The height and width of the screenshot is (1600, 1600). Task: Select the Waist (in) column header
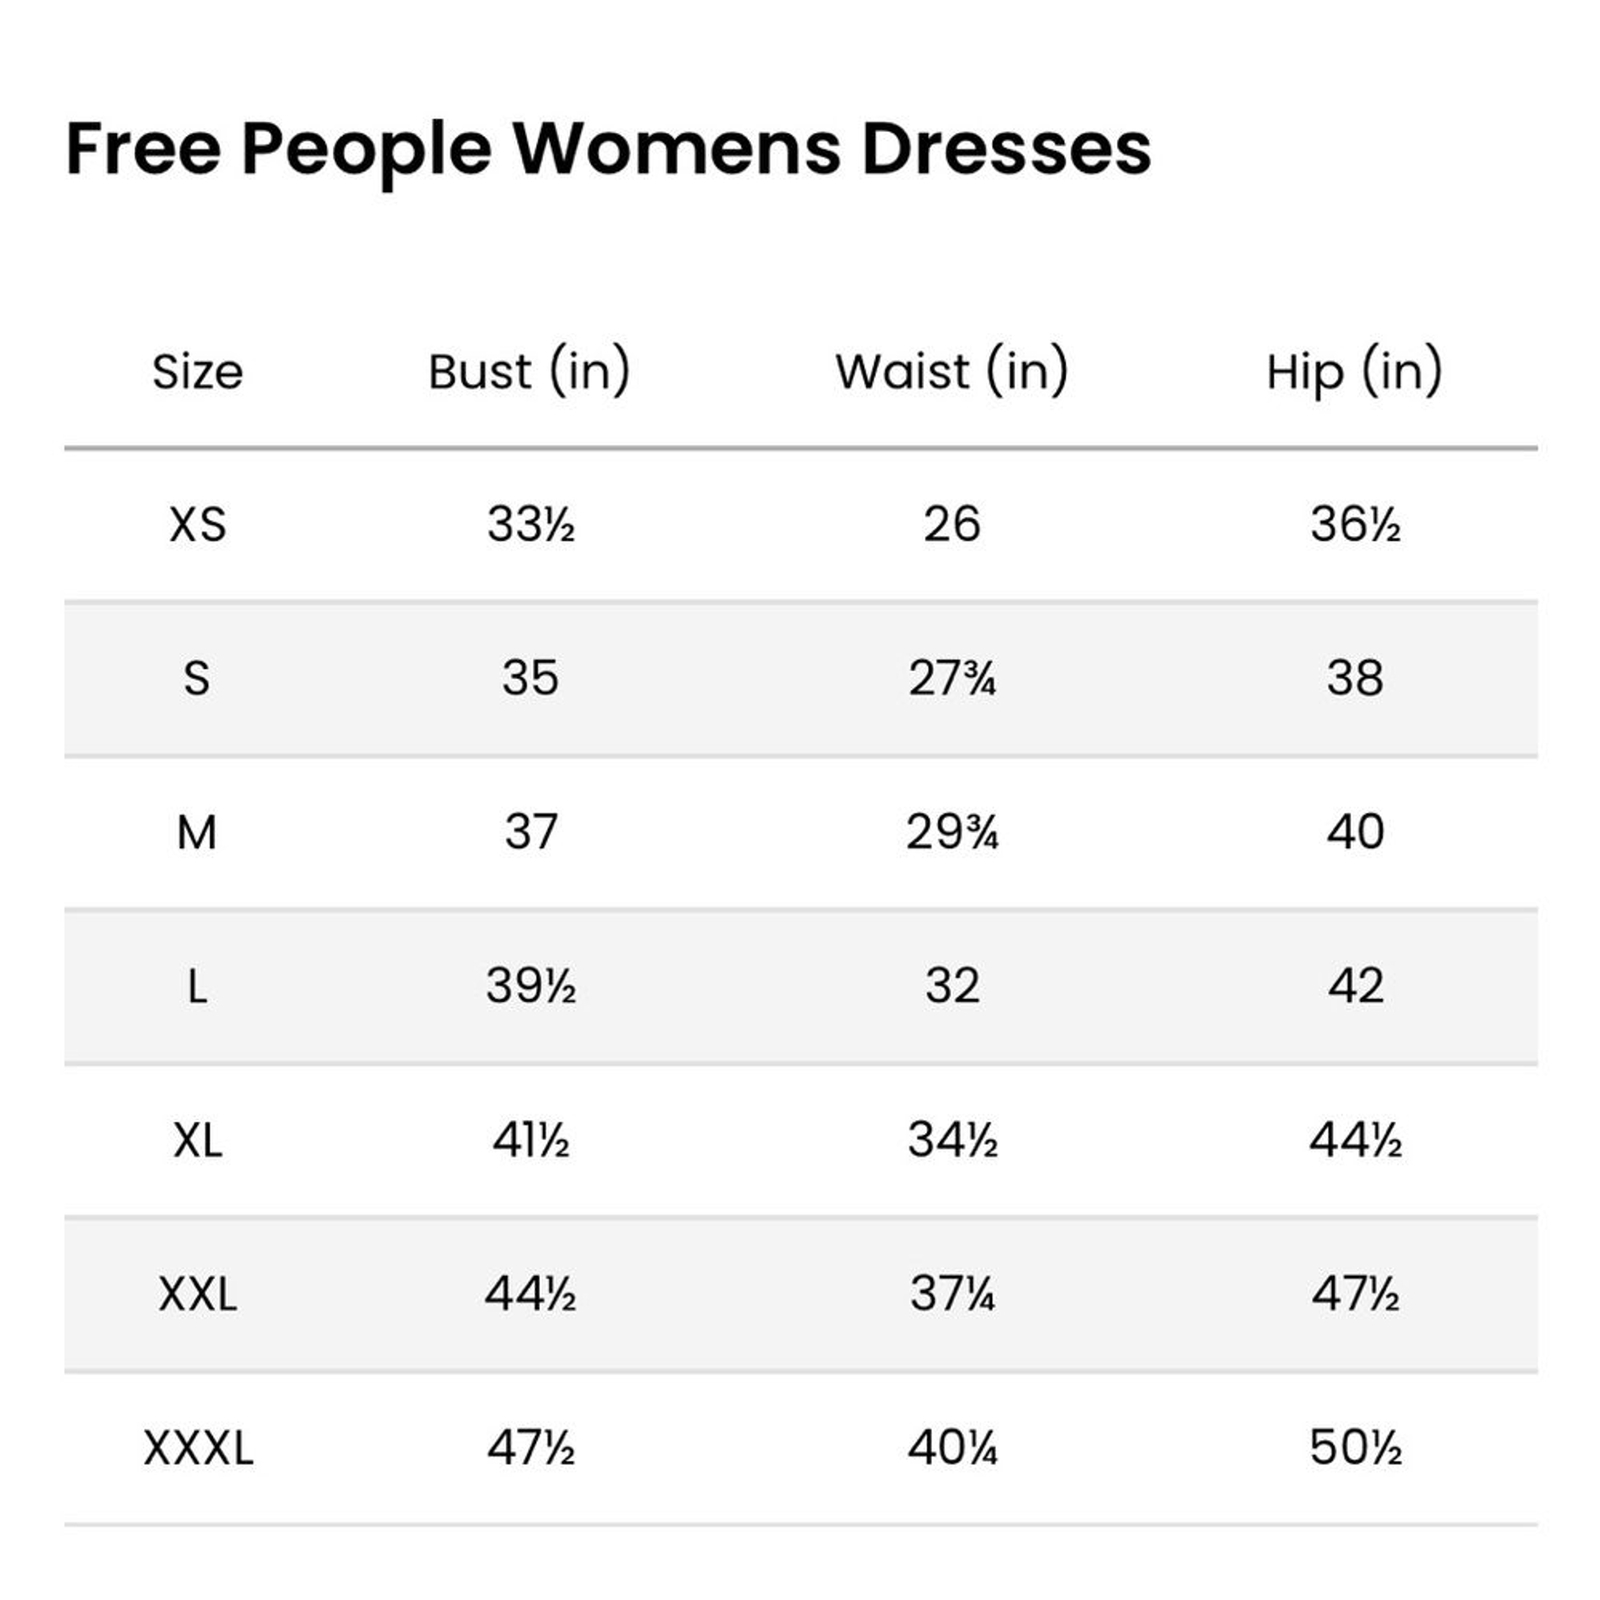pyautogui.click(x=951, y=371)
